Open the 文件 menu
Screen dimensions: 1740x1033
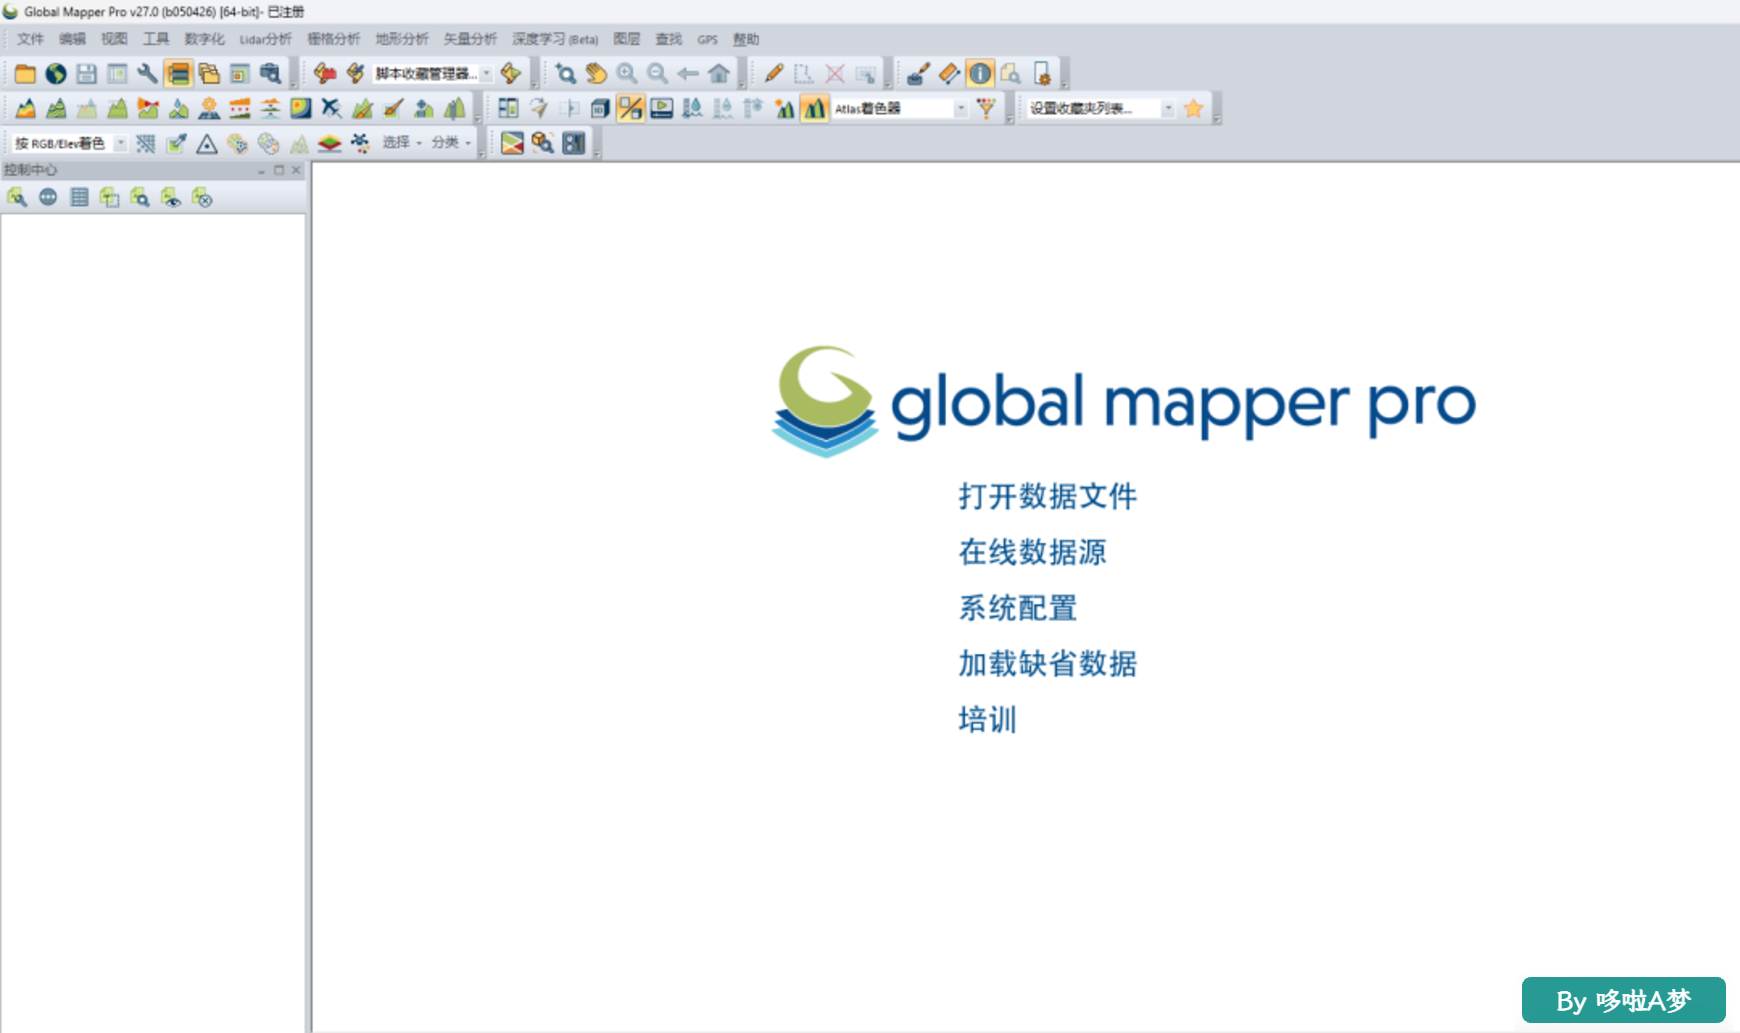click(x=30, y=39)
